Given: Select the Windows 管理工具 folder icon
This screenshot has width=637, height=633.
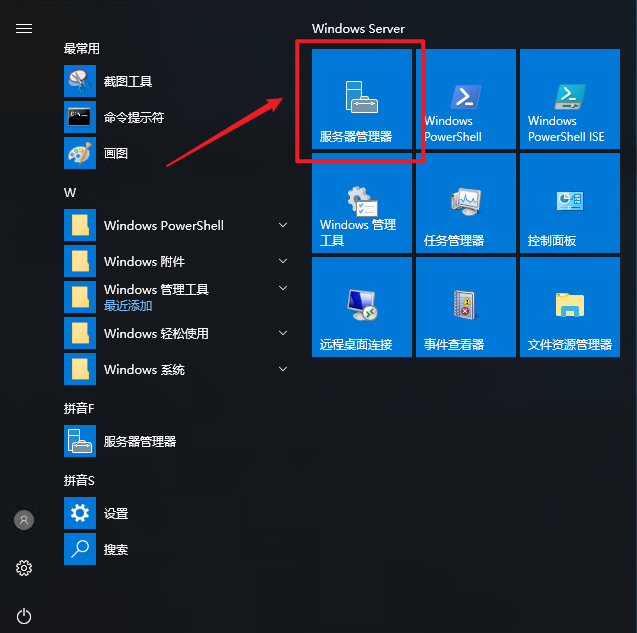Looking at the screenshot, I should (80, 297).
